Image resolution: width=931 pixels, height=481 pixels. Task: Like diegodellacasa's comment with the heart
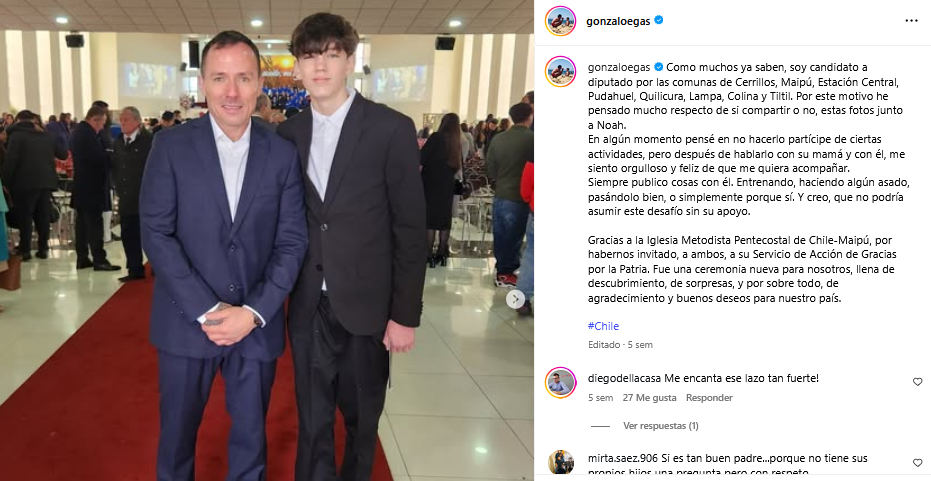click(x=917, y=382)
